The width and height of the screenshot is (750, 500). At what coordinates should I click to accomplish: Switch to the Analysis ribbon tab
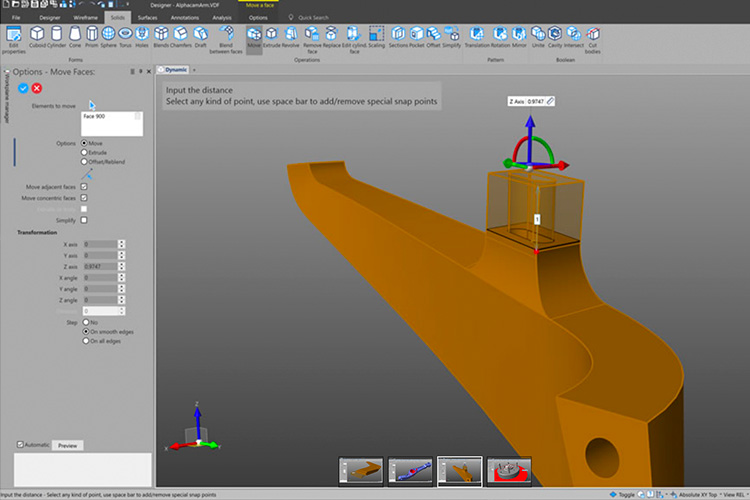pos(221,18)
